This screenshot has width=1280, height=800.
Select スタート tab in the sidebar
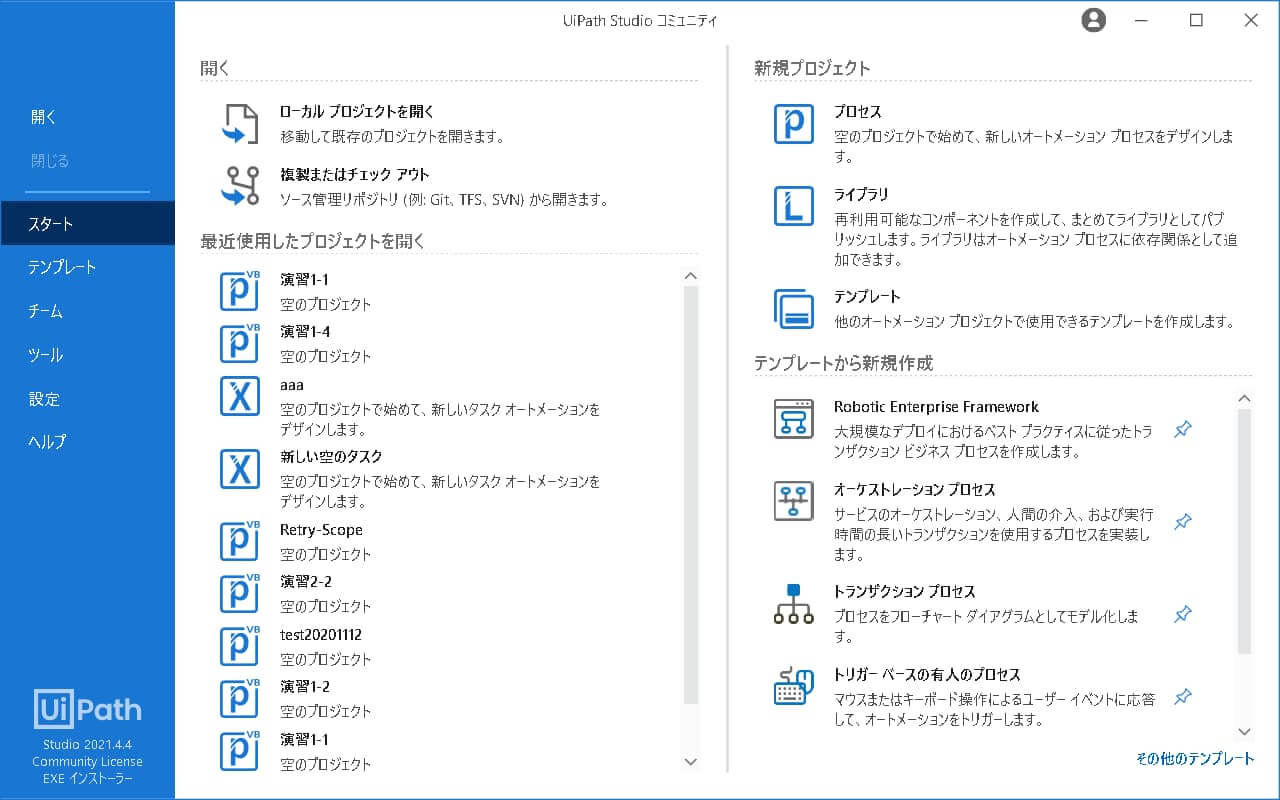coord(87,224)
